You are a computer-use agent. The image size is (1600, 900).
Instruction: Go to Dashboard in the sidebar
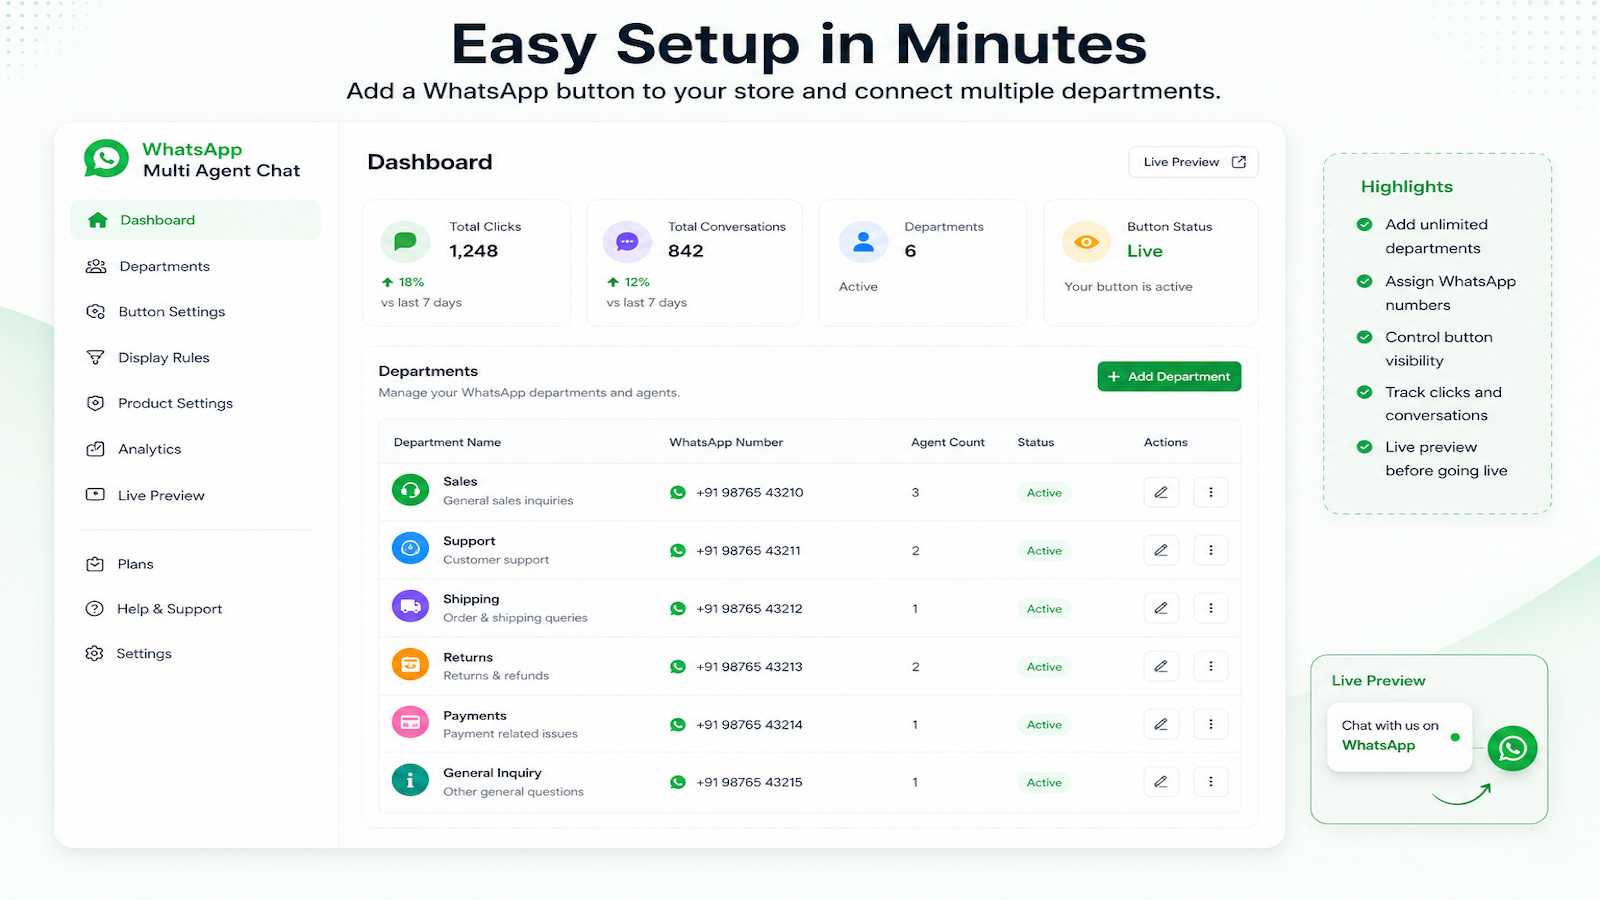195,220
